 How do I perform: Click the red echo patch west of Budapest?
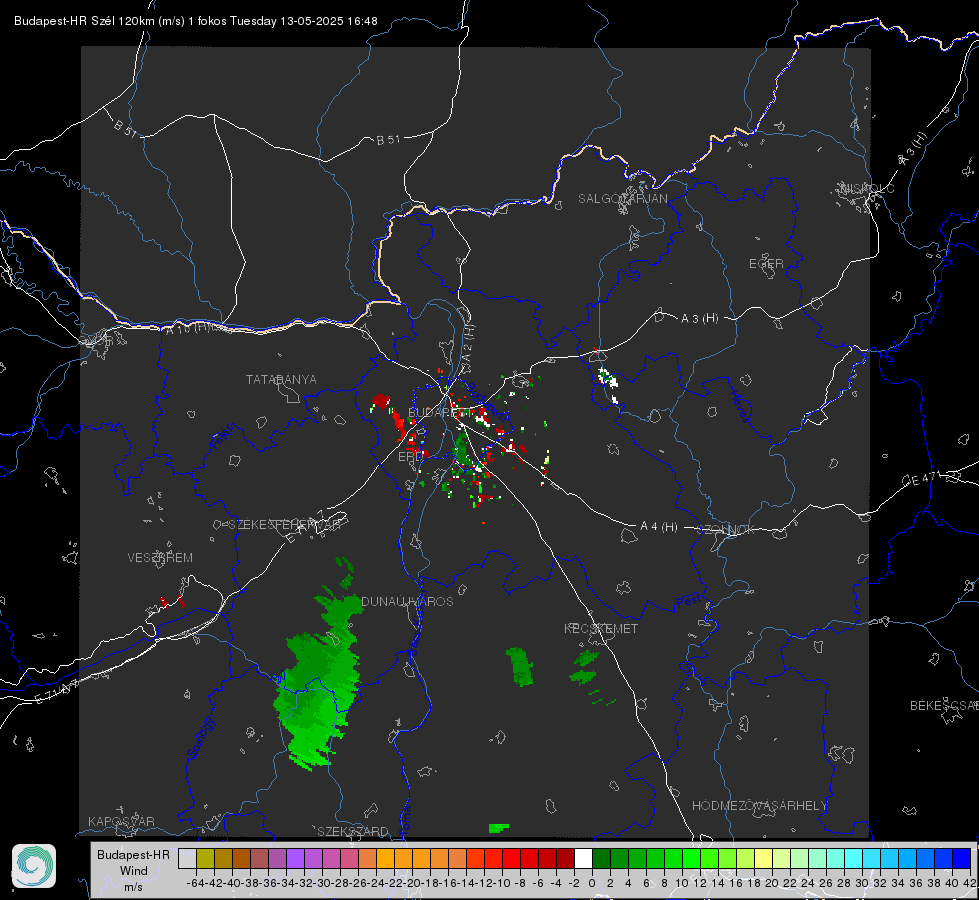(x=381, y=401)
